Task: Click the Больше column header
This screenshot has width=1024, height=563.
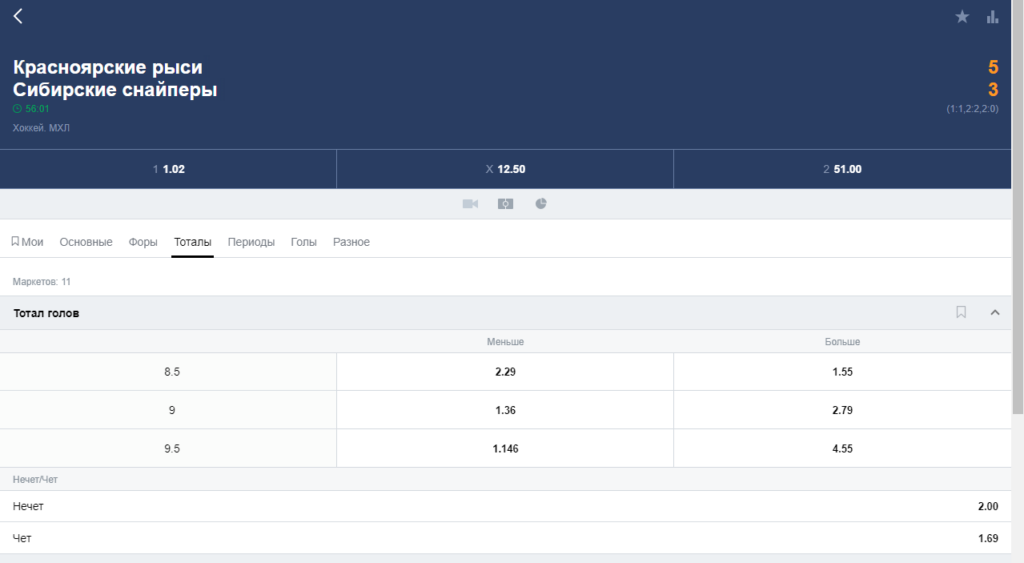Action: tap(842, 342)
